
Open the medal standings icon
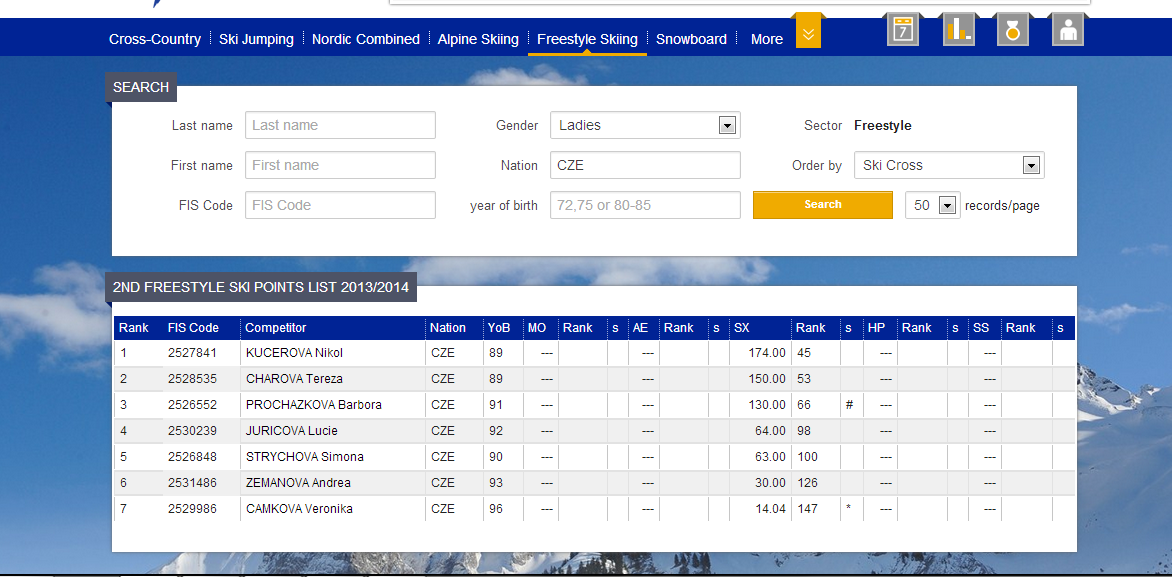[x=1012, y=29]
